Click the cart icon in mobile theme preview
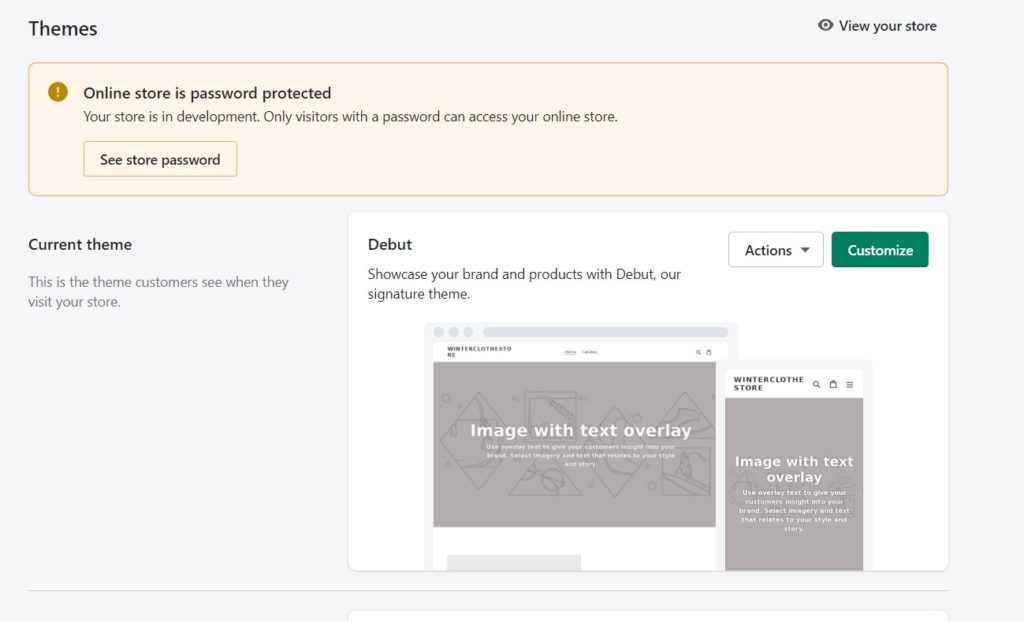1024x621 pixels. point(833,385)
